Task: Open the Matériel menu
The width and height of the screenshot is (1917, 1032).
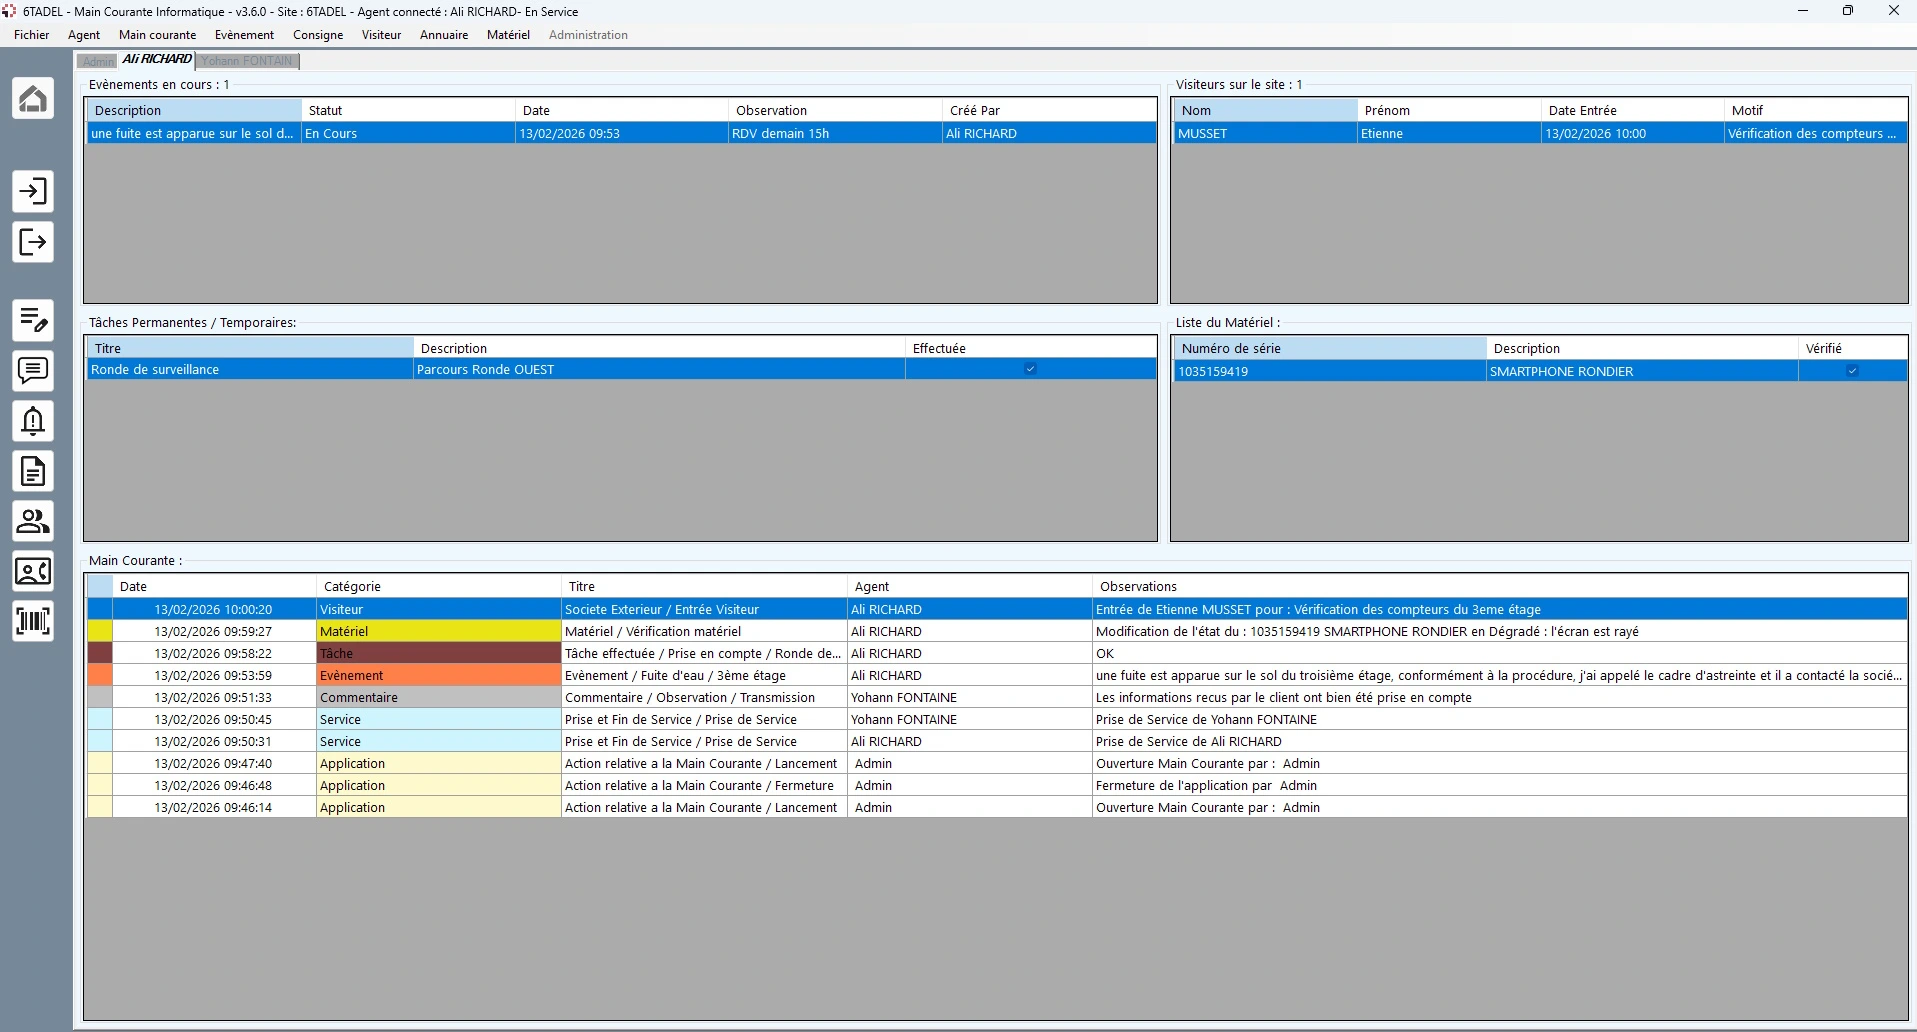Action: click(x=508, y=35)
